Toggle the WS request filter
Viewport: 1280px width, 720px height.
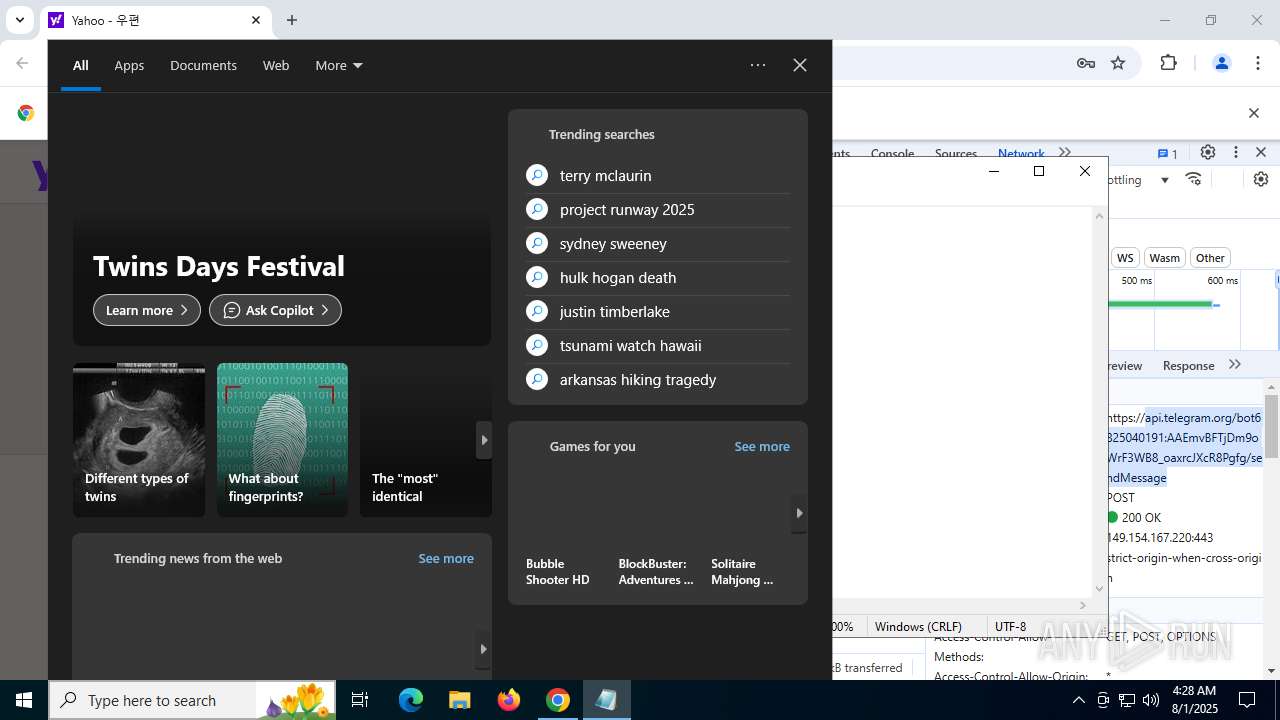coord(1125,258)
